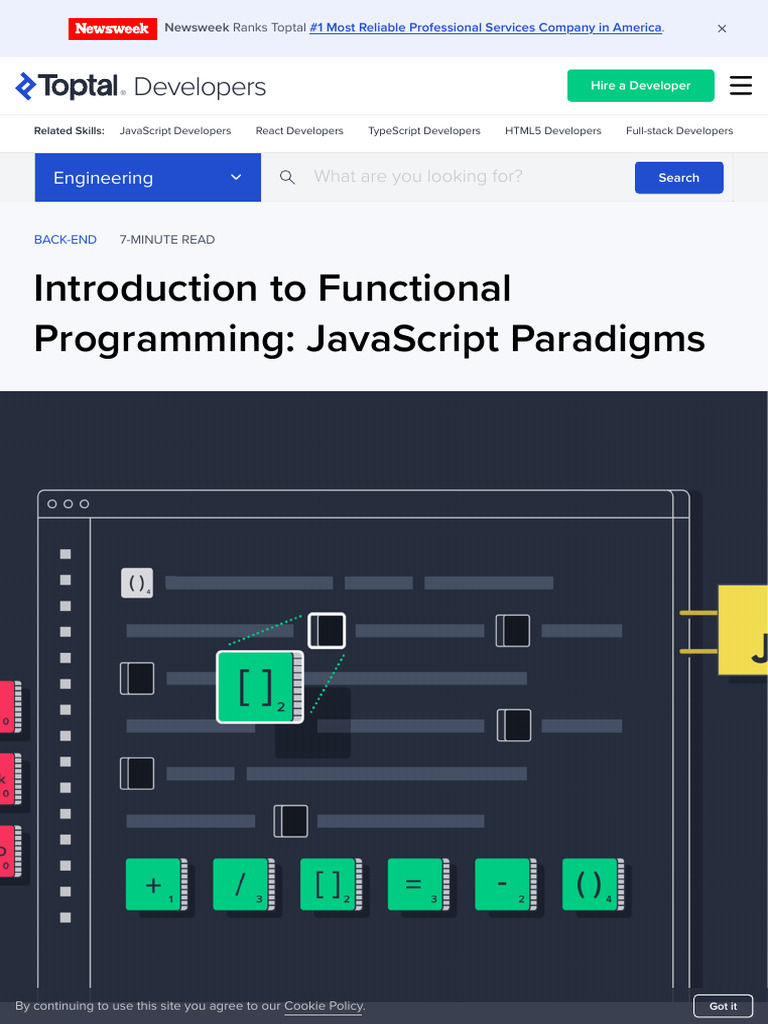The image size is (768, 1024).
Task: Dismiss the Newsweek announcement banner
Action: coord(722,29)
